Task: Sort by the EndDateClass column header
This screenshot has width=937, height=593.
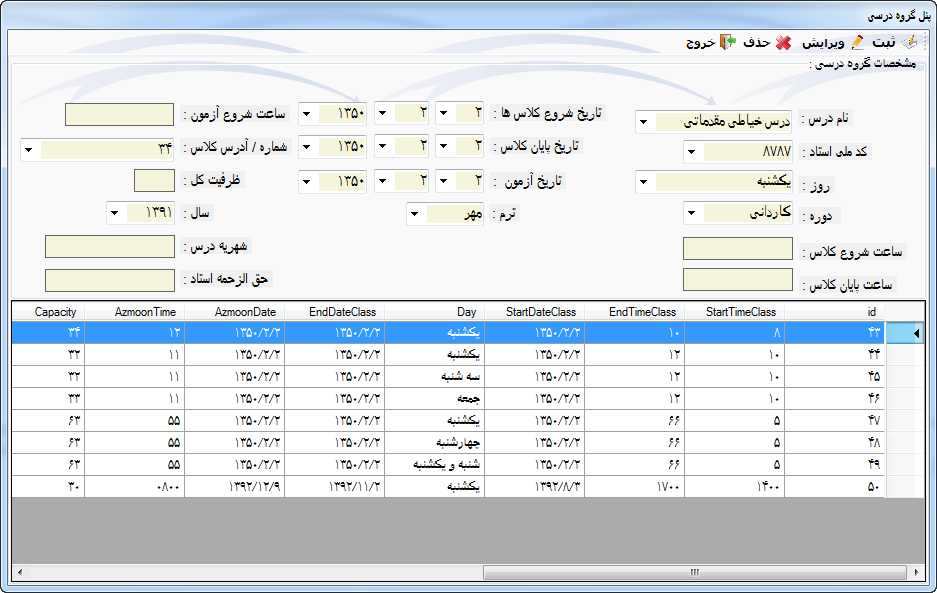Action: [335, 311]
